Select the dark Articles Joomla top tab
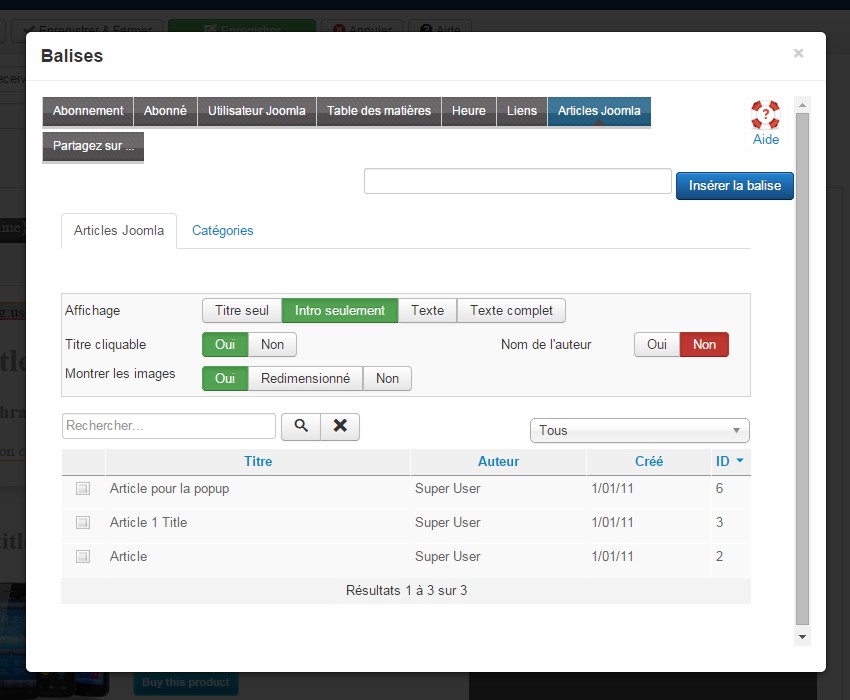The width and height of the screenshot is (850, 700). pos(599,111)
